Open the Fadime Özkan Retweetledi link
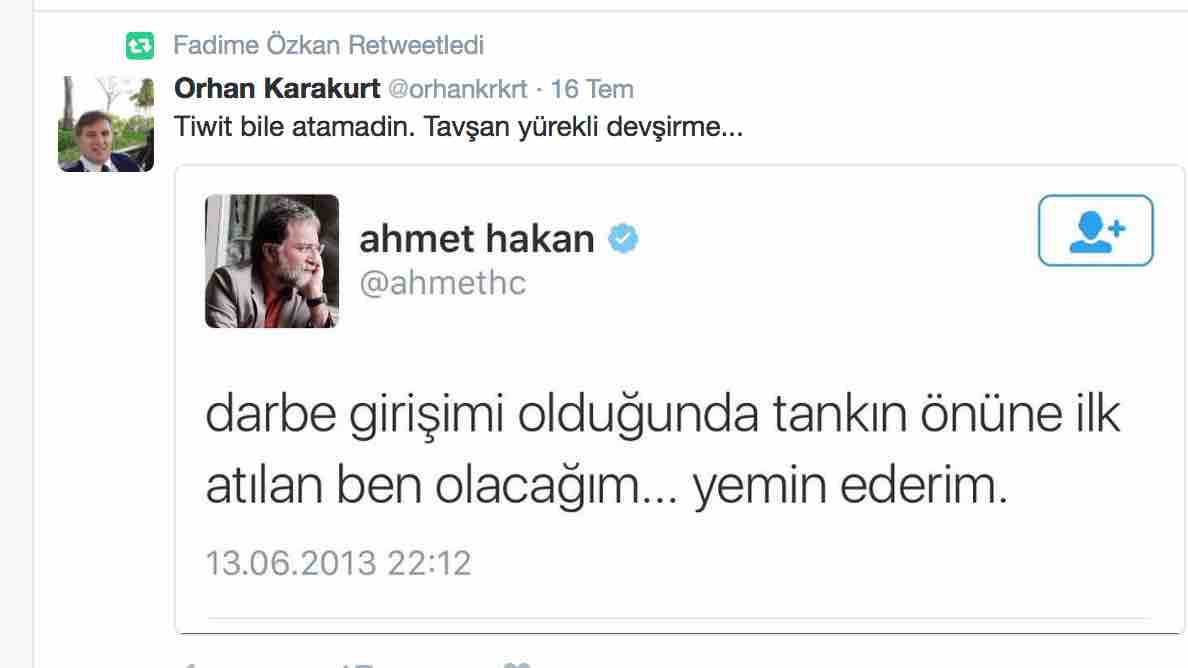The width and height of the screenshot is (1188, 668). [x=328, y=45]
